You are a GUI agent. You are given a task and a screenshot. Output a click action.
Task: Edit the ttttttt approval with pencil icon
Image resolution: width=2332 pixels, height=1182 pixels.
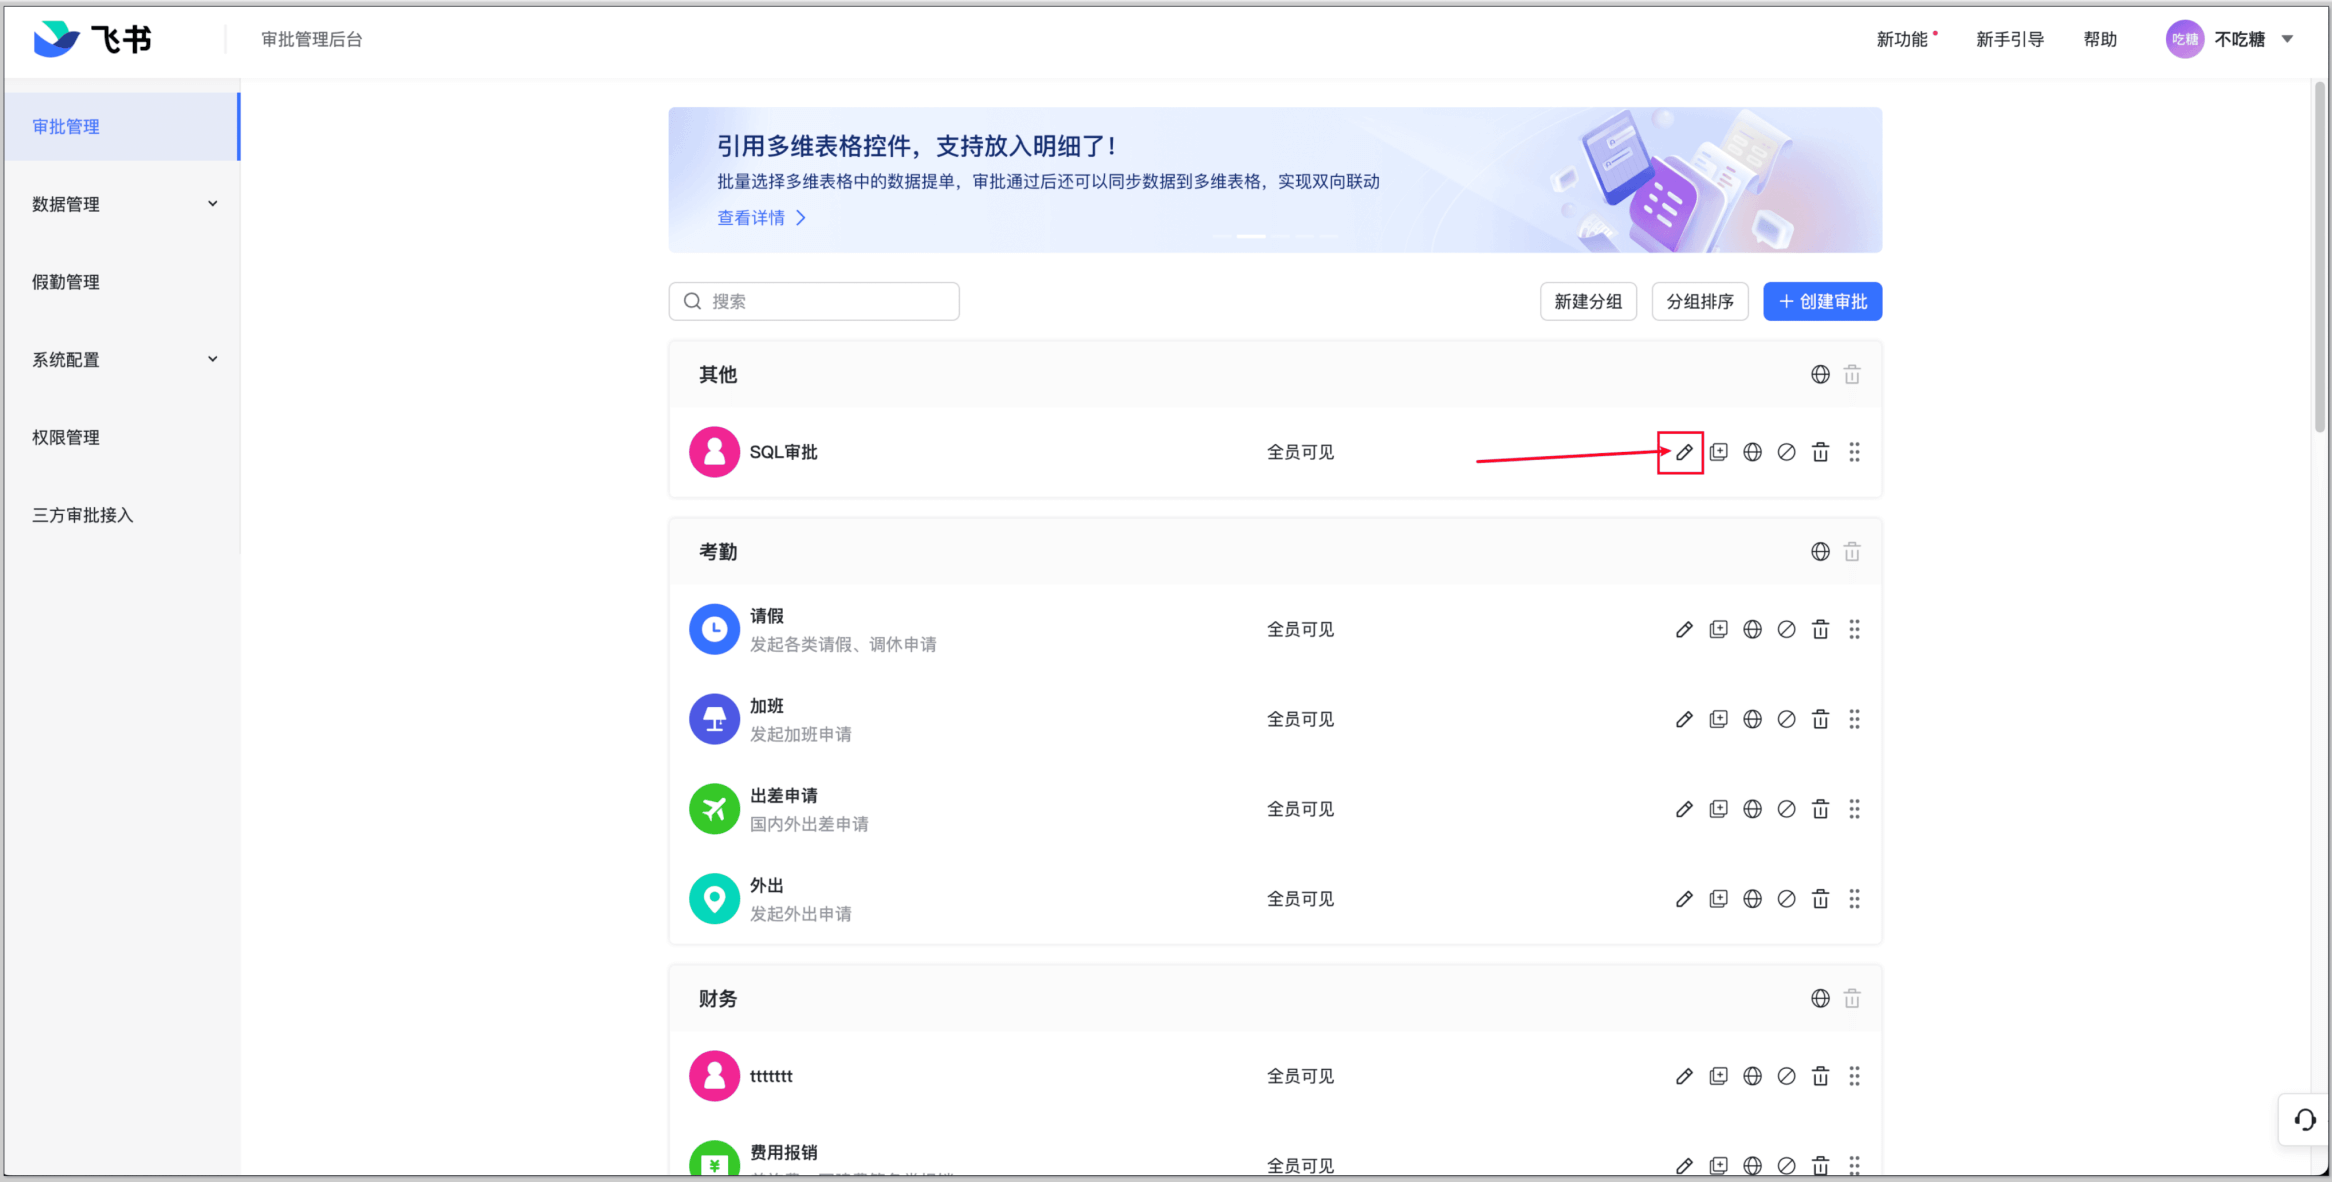pos(1684,1076)
